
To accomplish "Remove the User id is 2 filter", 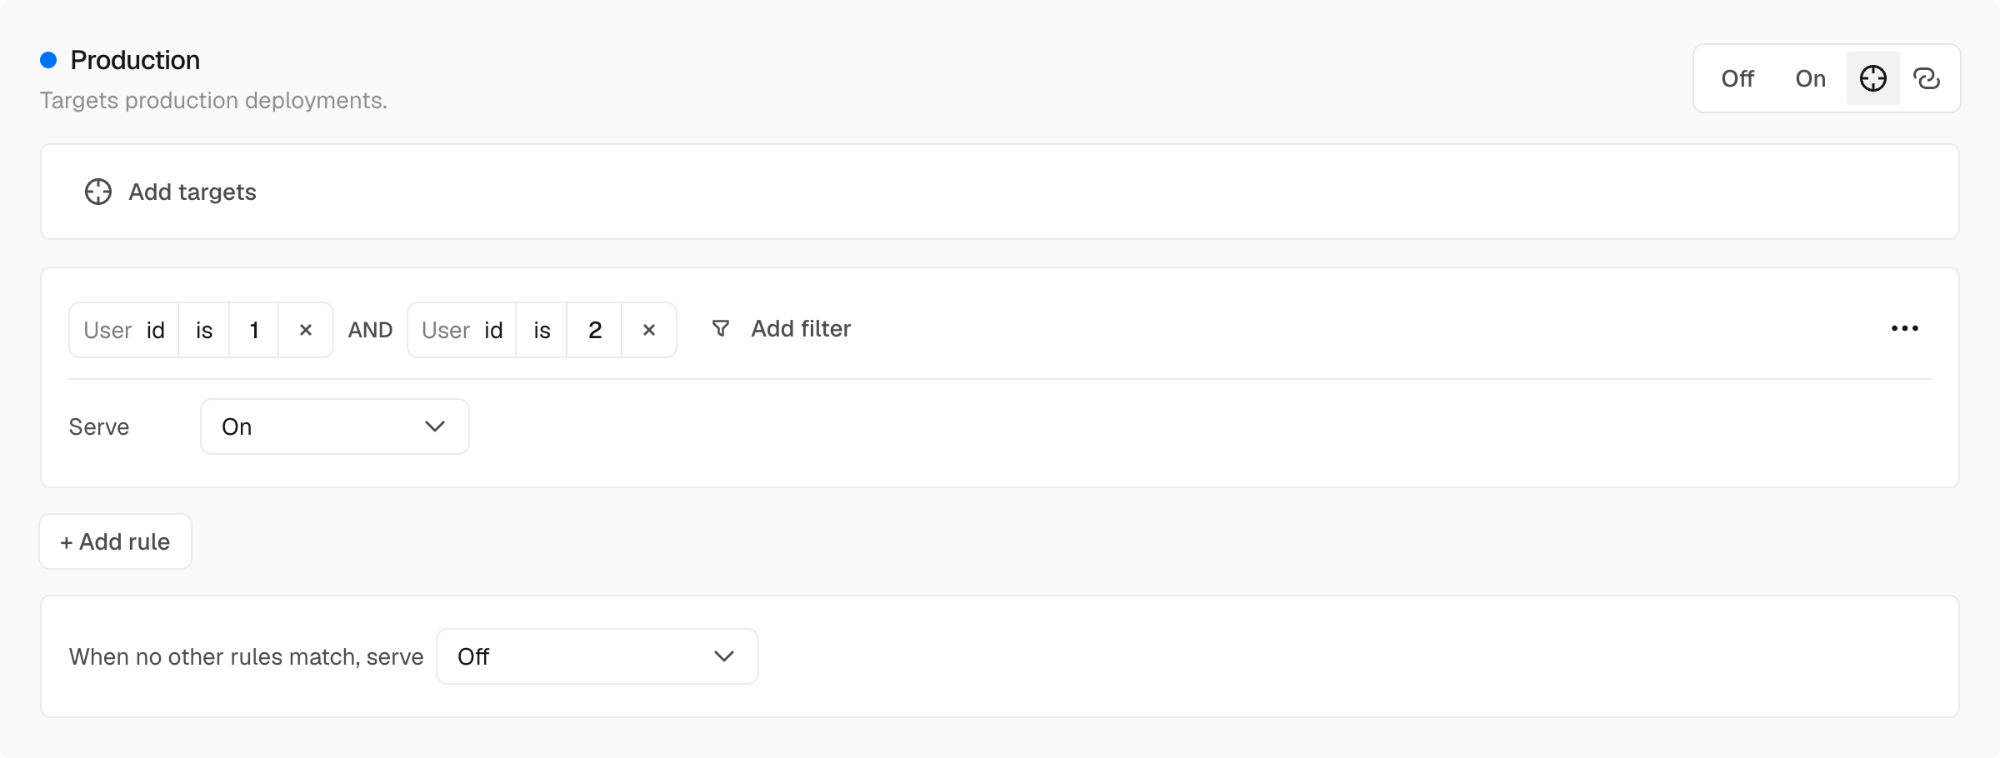I will tap(649, 330).
